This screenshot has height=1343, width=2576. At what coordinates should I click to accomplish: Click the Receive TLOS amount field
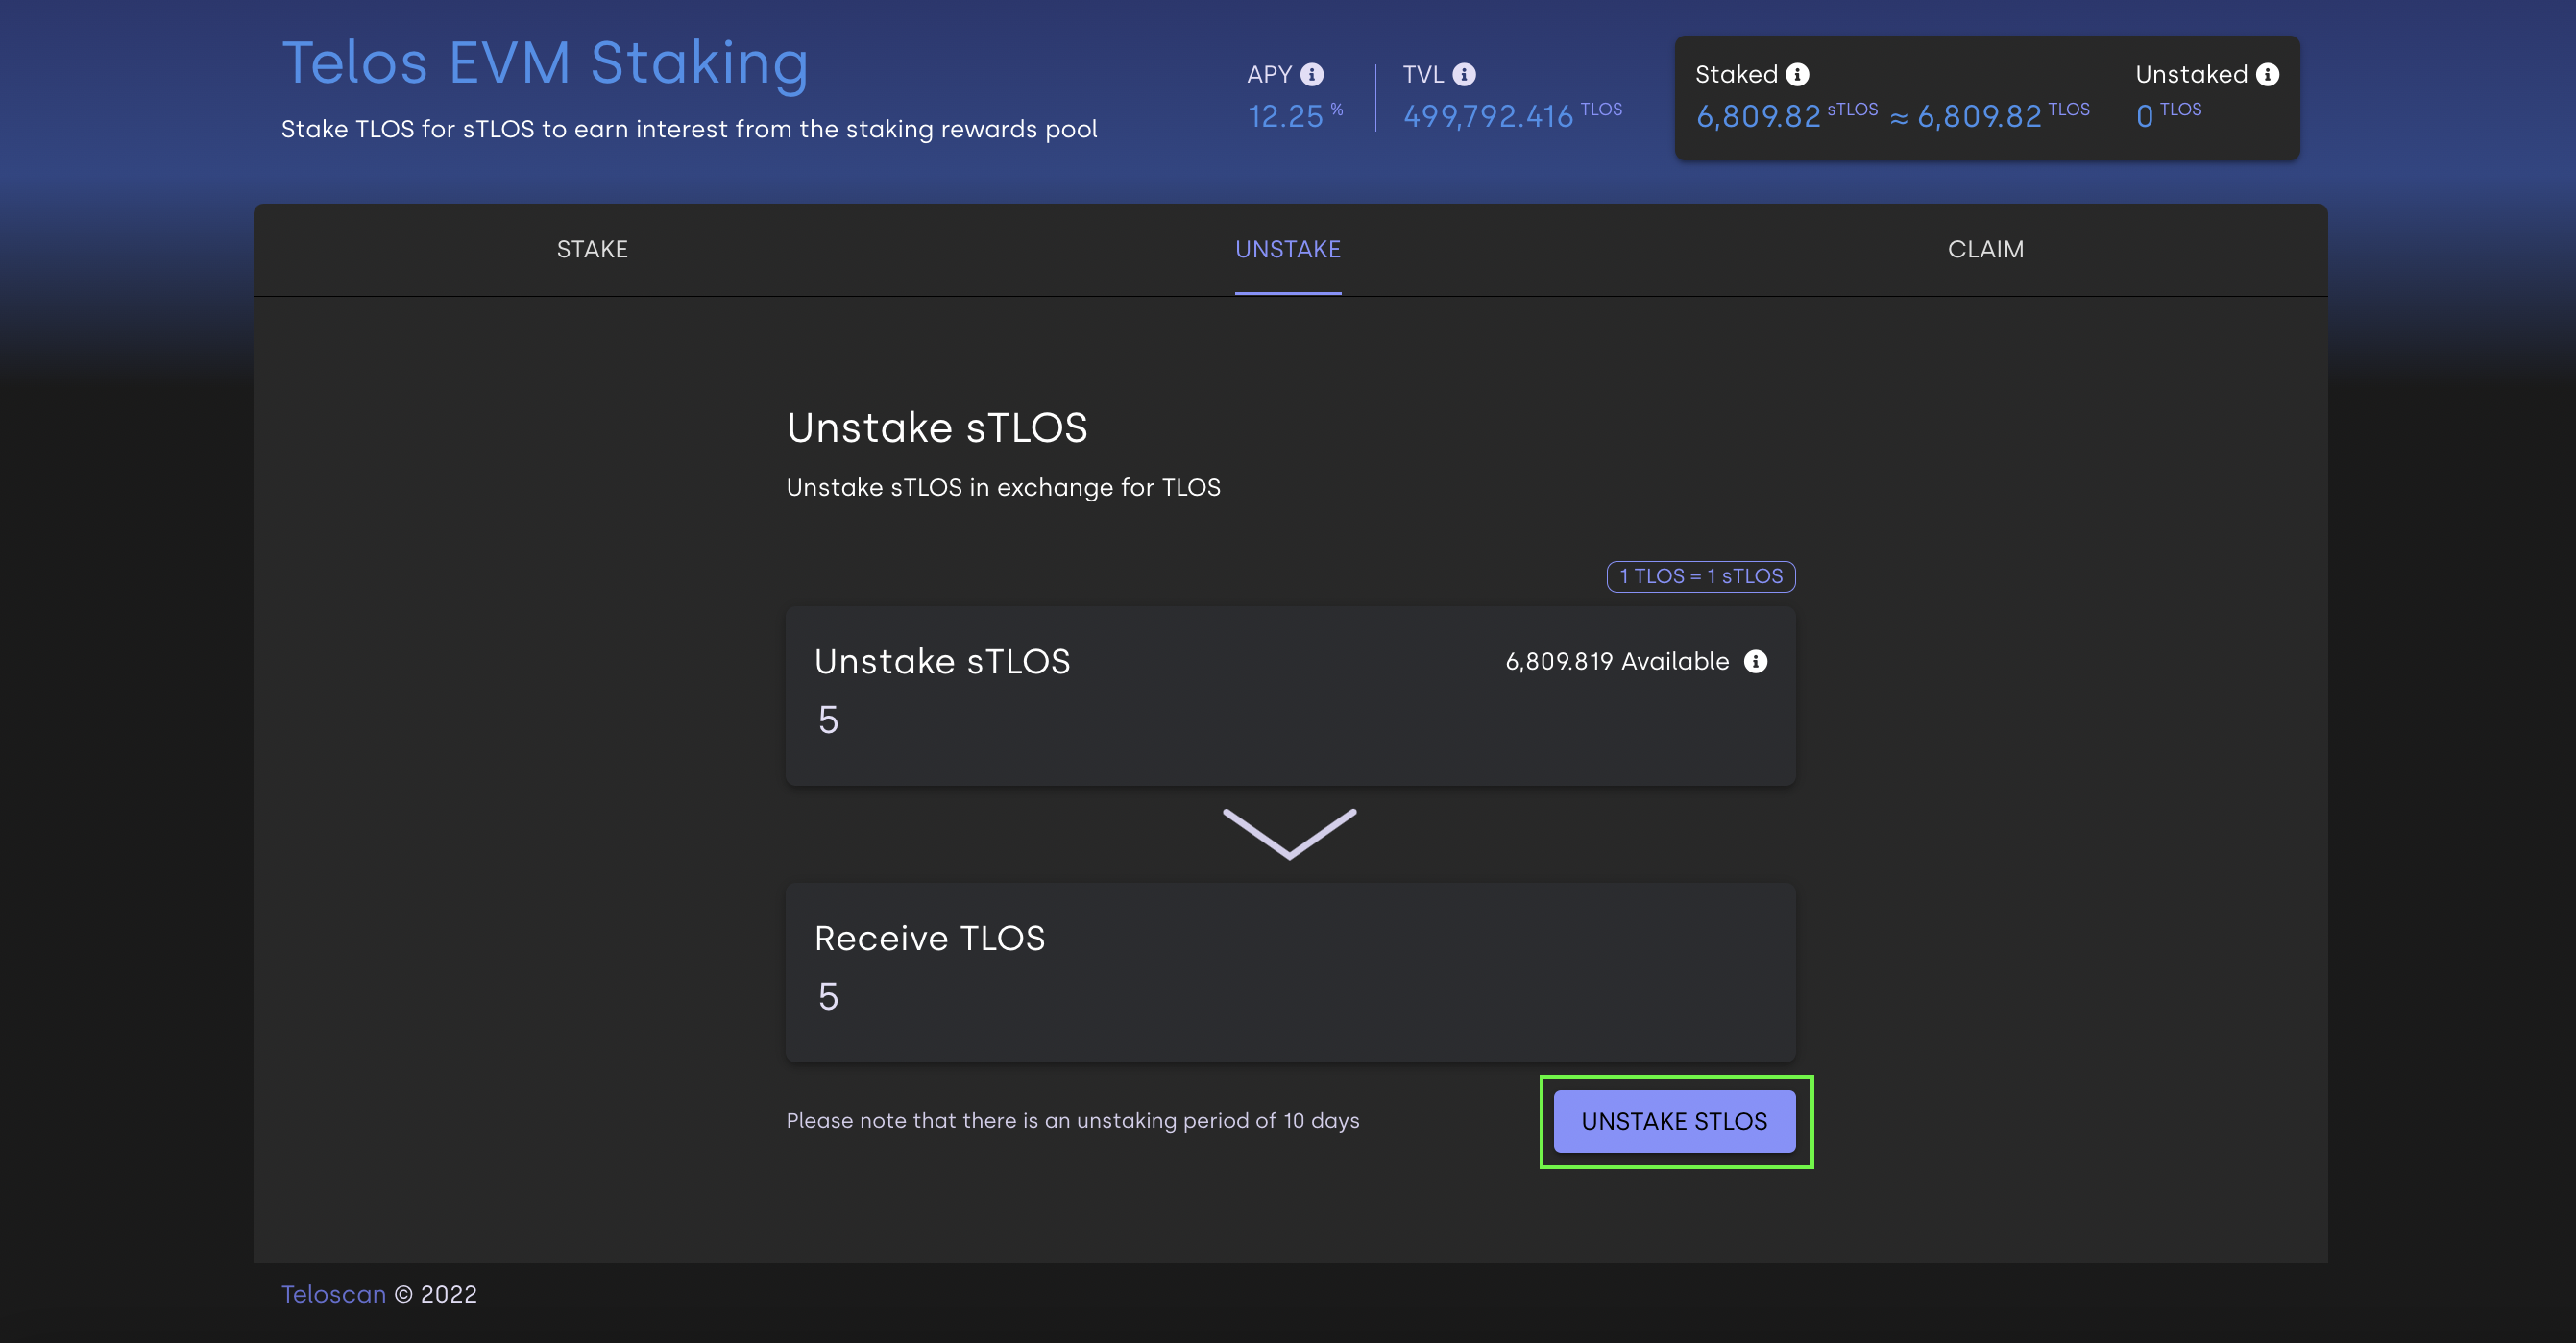1288,996
